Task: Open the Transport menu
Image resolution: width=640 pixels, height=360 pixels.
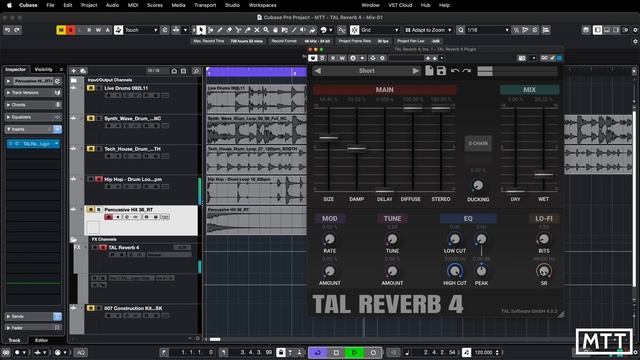Action: [x=205, y=5]
